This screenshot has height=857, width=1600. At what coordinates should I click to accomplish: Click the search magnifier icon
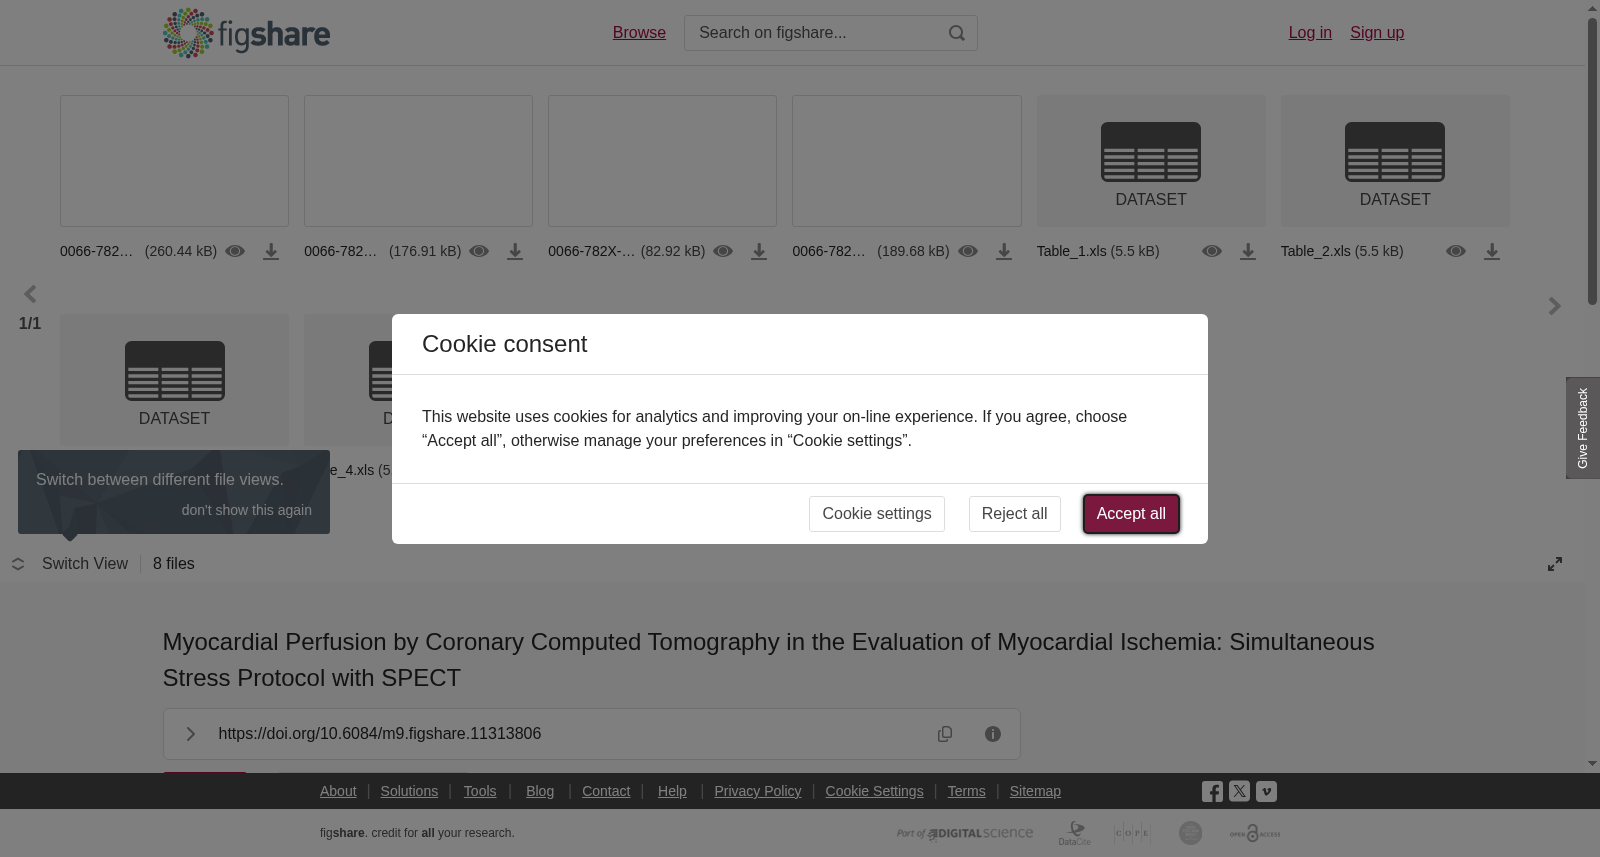coord(957,33)
